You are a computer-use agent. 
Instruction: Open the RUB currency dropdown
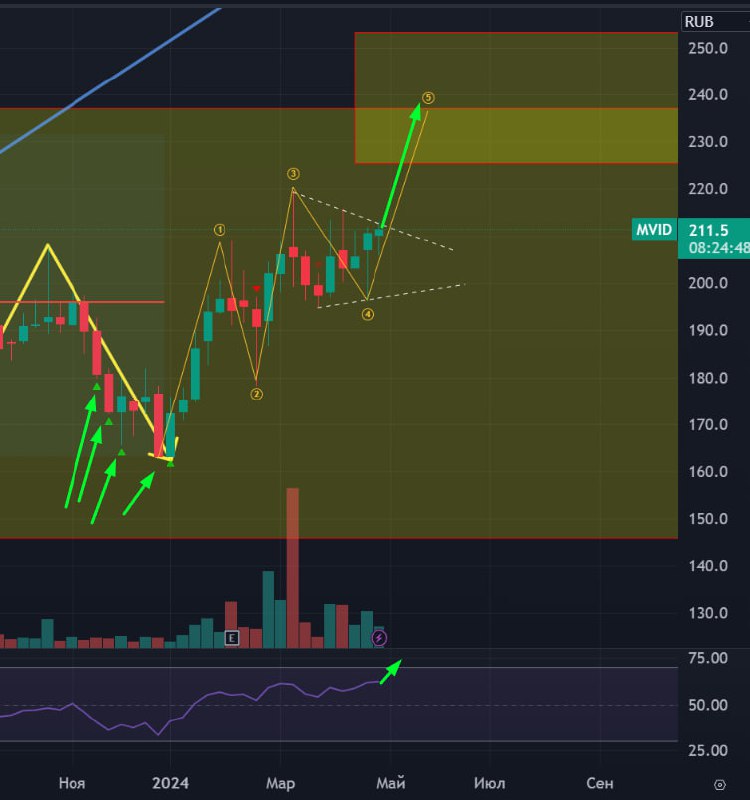[x=715, y=22]
